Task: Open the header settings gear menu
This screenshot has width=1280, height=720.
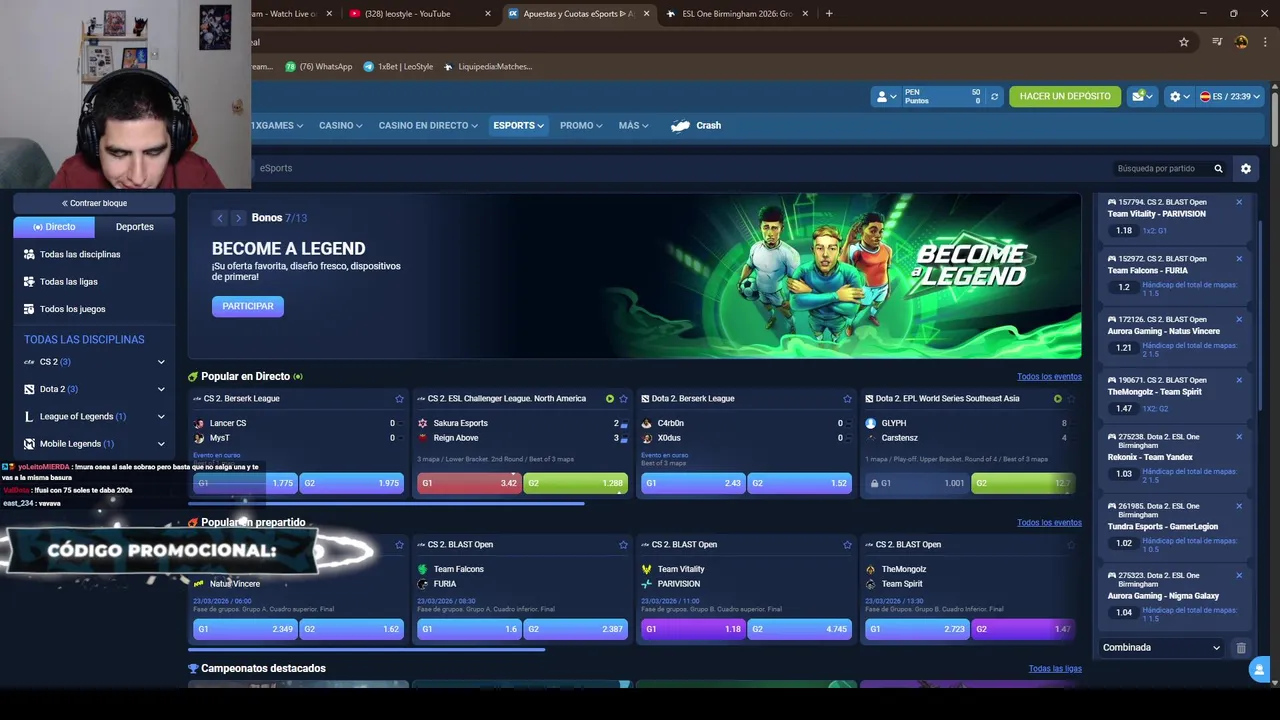Action: point(1179,96)
